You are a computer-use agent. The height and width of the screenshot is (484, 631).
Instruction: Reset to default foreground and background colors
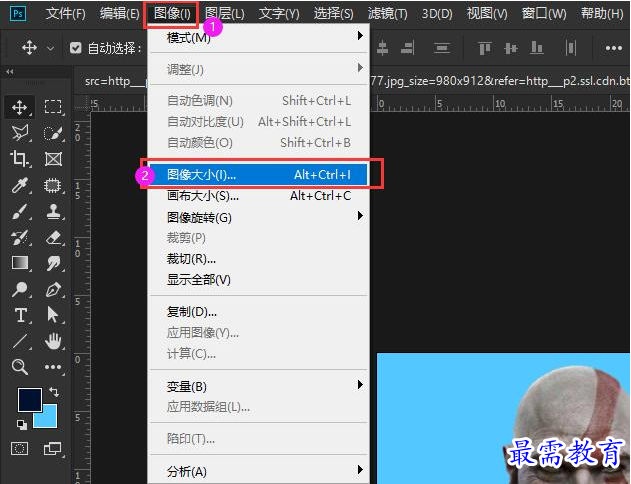click(22, 424)
